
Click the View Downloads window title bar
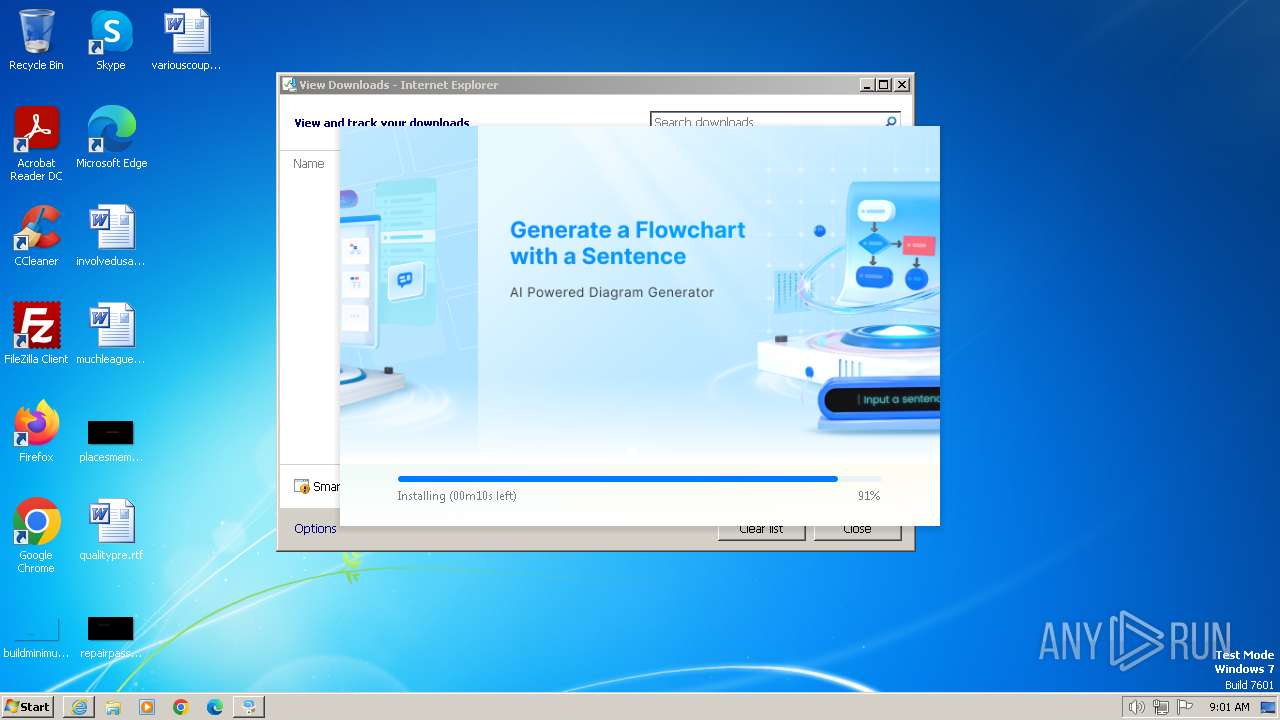pyautogui.click(x=570, y=85)
